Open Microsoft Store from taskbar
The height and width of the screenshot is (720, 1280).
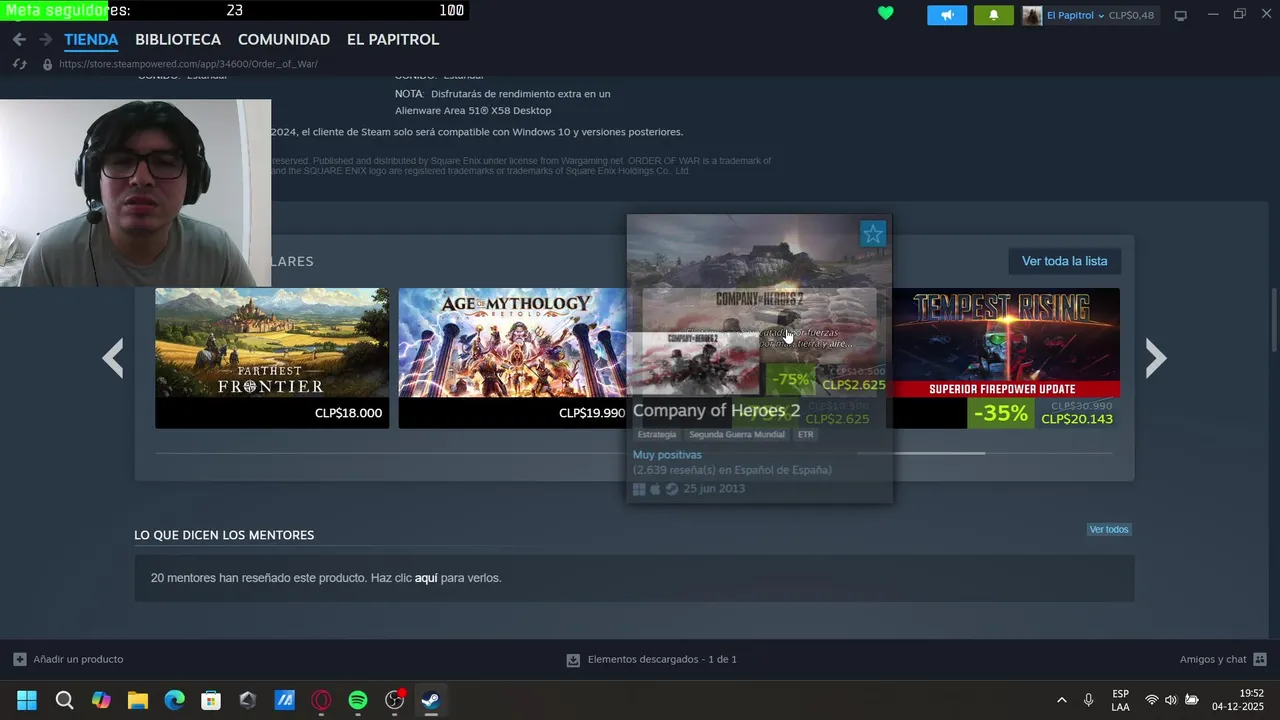pos(211,700)
